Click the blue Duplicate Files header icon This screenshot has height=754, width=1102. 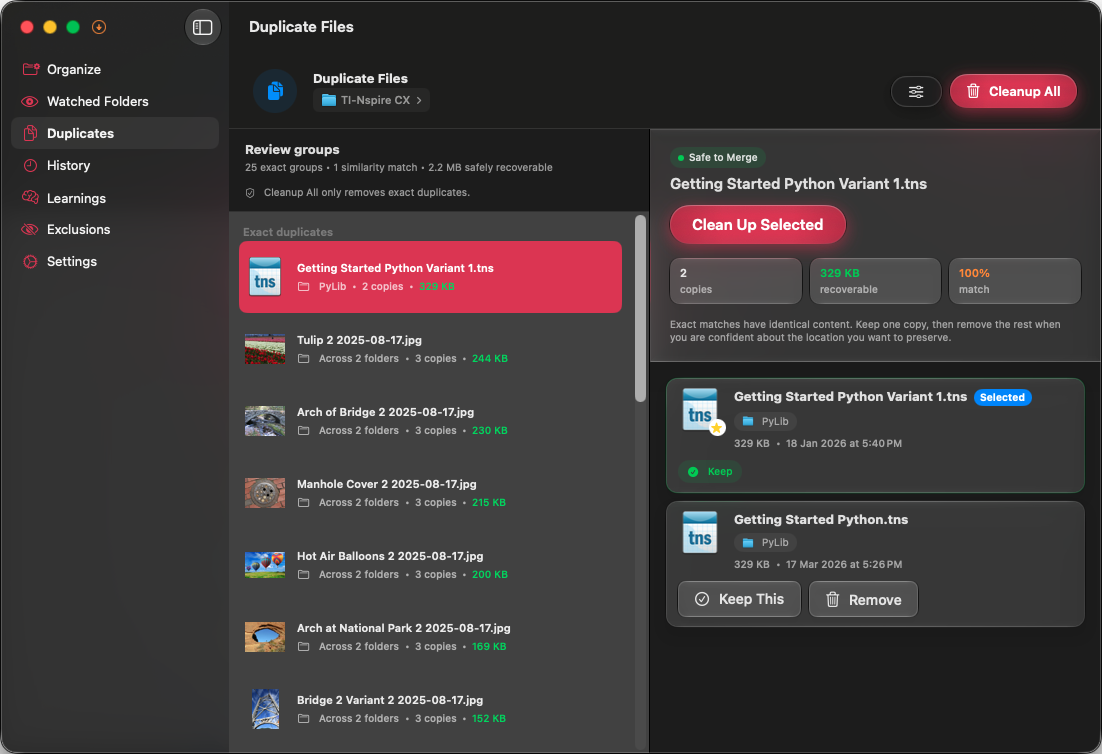pos(275,91)
